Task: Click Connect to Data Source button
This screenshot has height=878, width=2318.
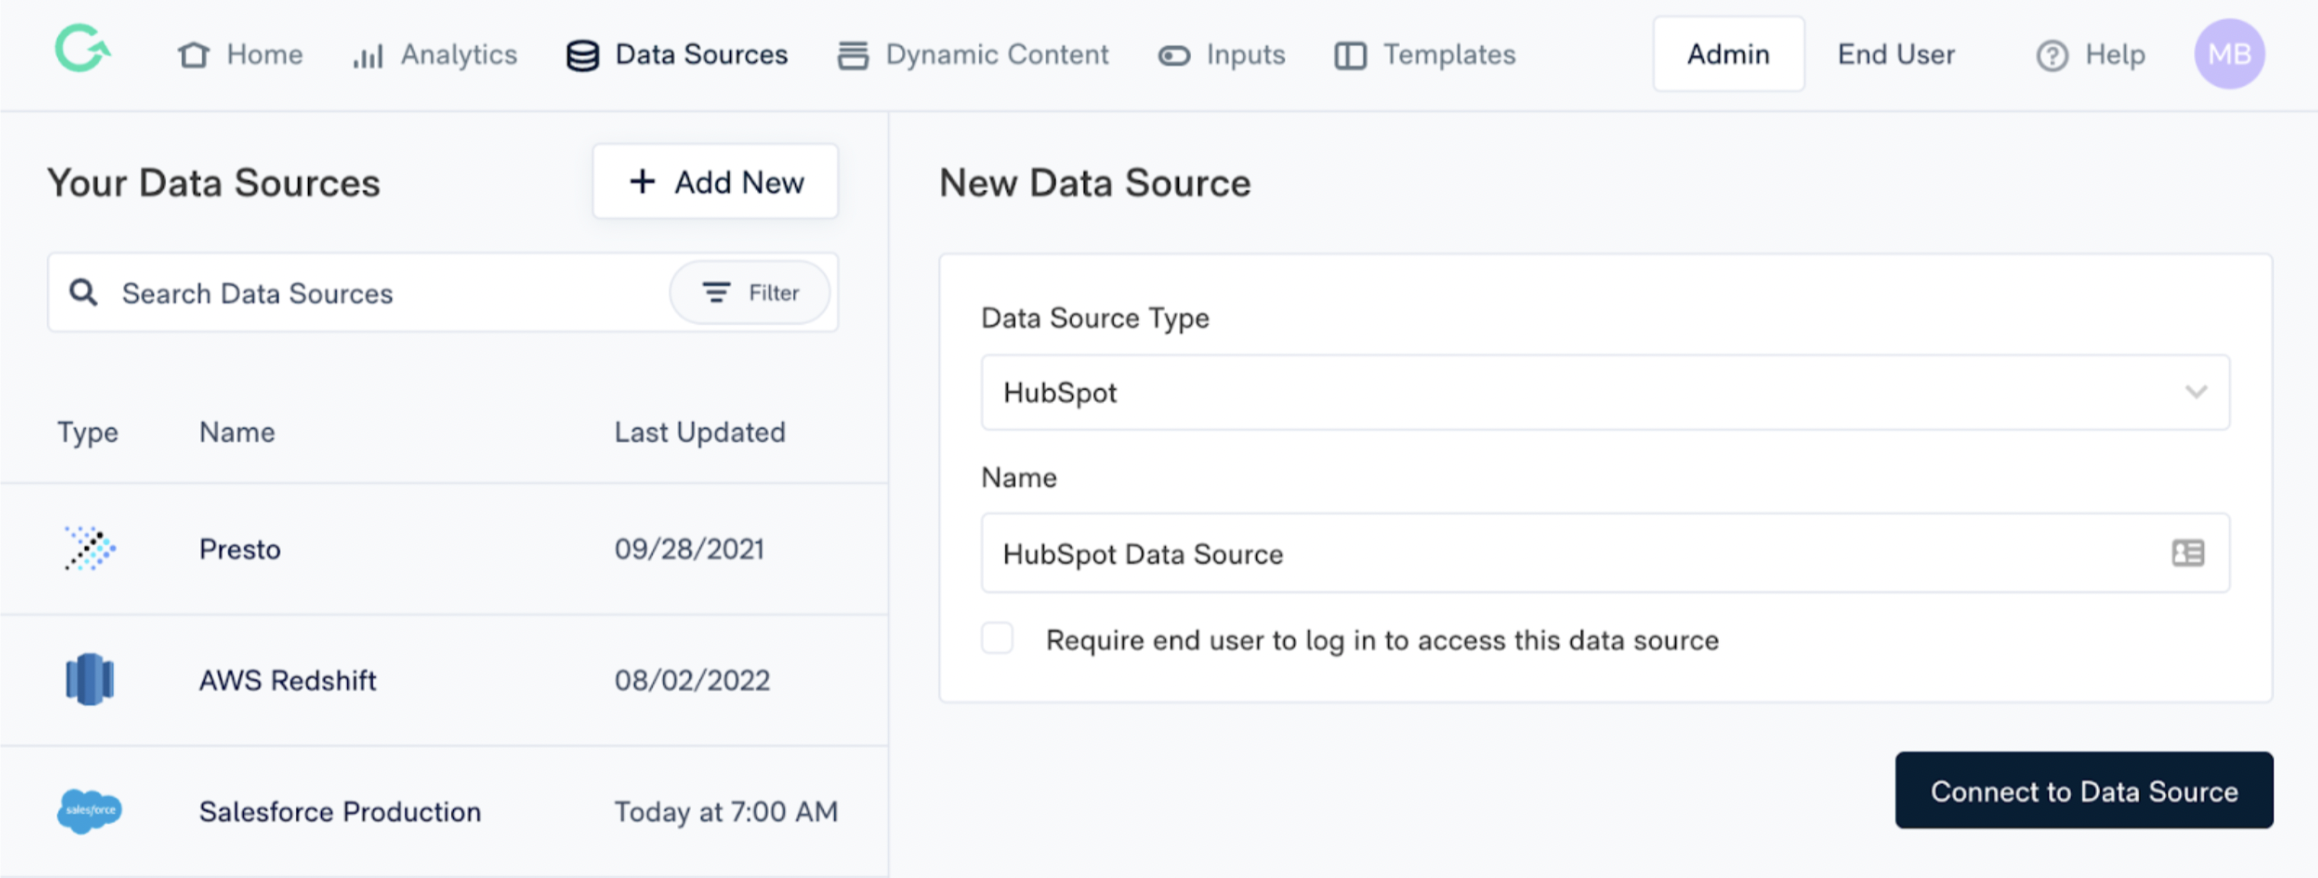Action: (x=2084, y=790)
